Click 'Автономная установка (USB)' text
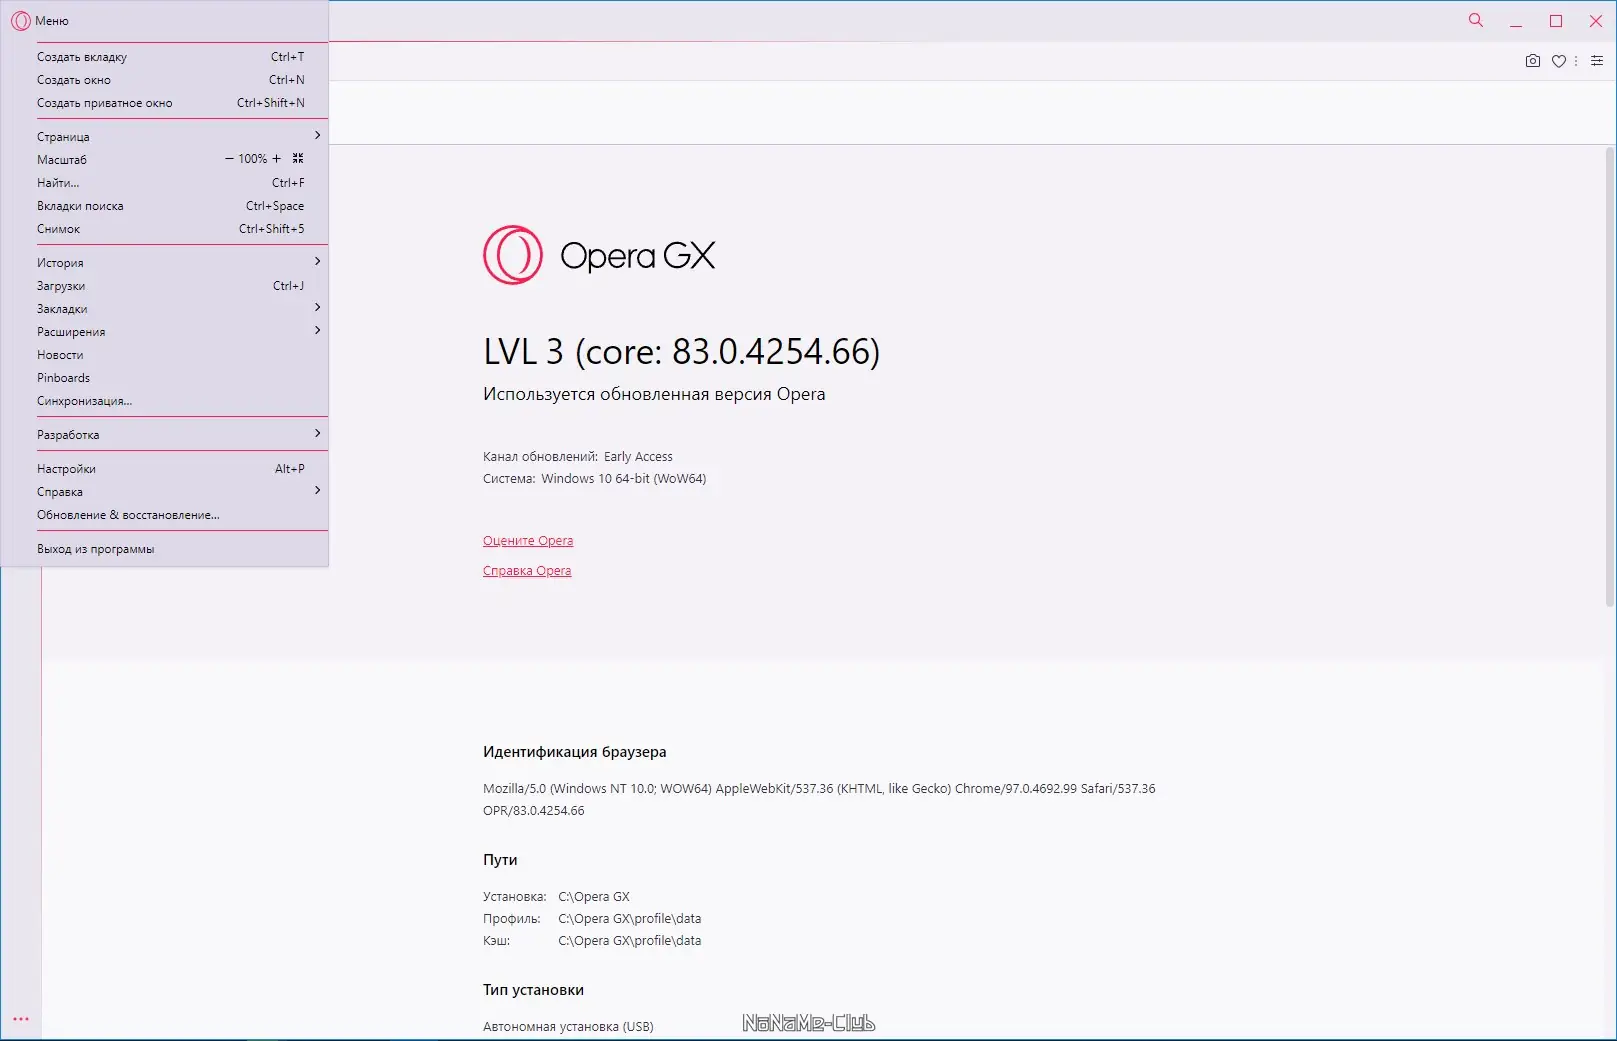The image size is (1617, 1041). (568, 1027)
